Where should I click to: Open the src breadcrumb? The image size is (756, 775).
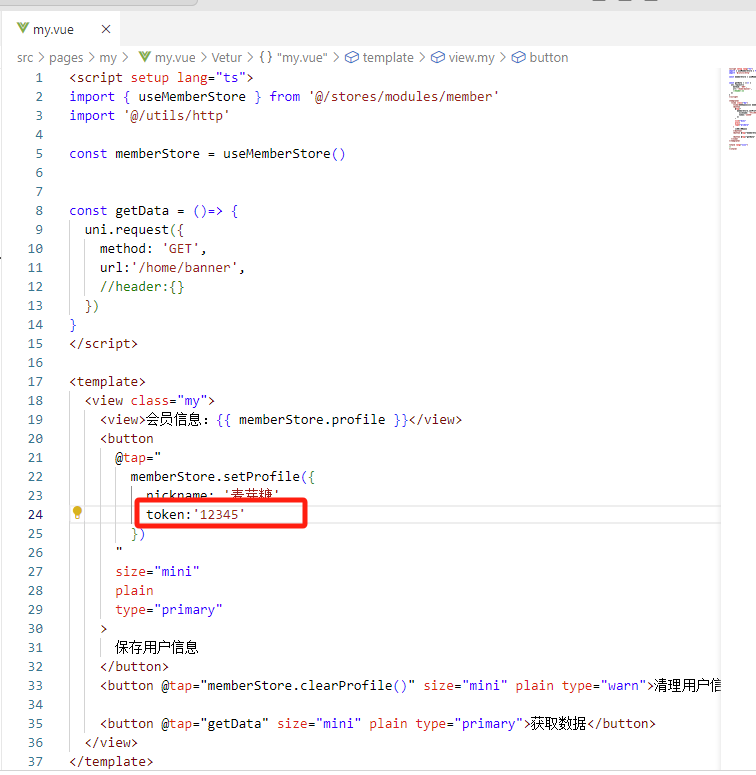tap(25, 58)
